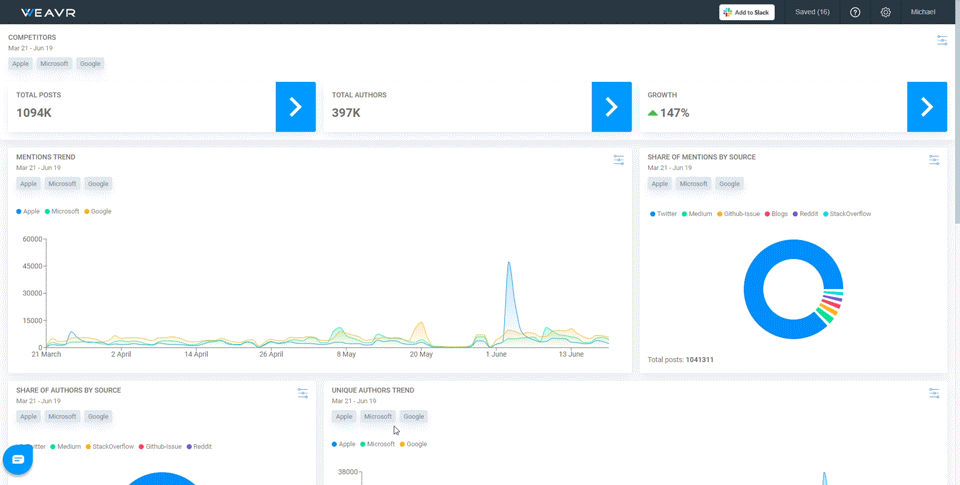The image size is (960, 485).
Task: Click Microsoft tag in Share of Authors panel
Action: (62, 416)
